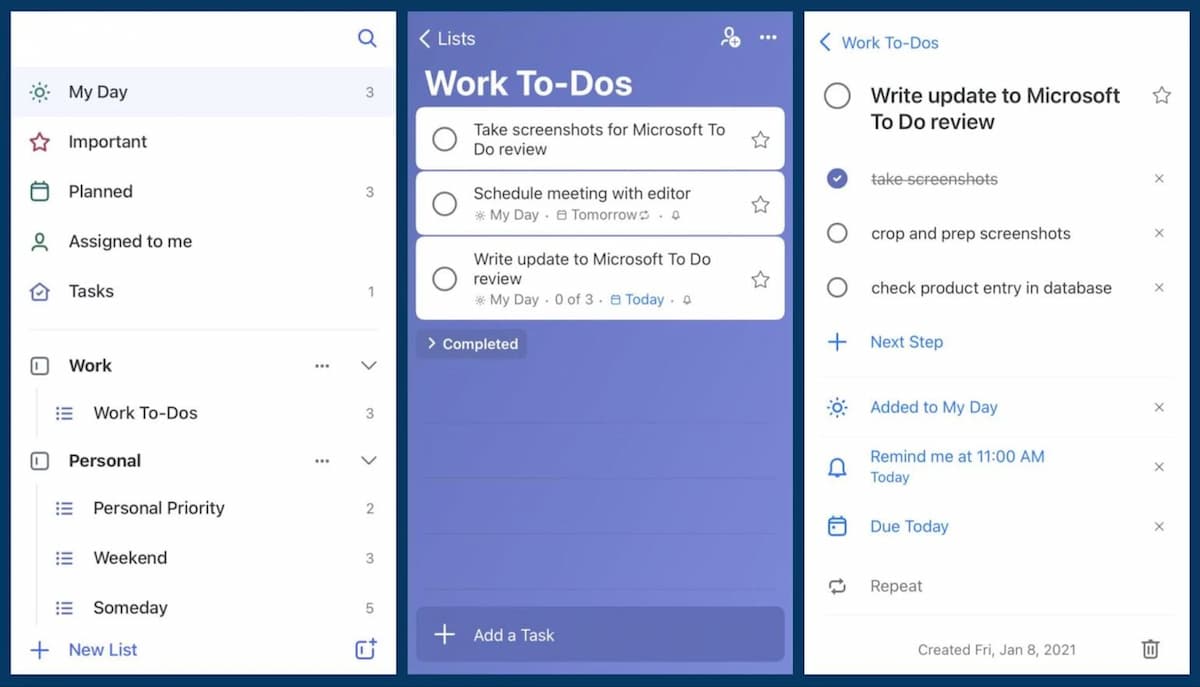Click 'Next Step' to add step

[905, 342]
